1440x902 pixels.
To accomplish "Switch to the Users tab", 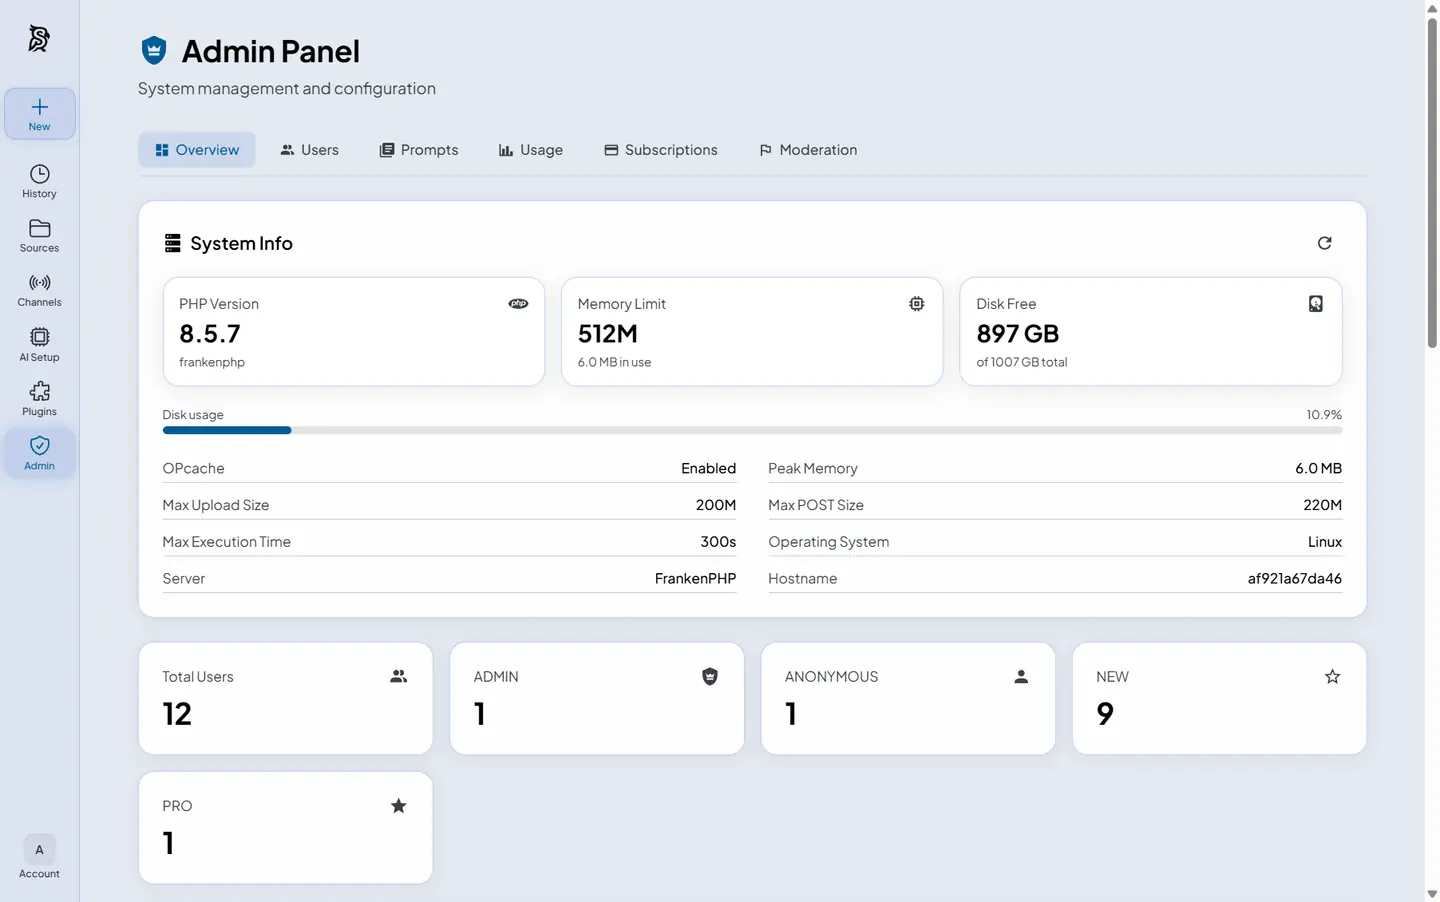I will (309, 150).
